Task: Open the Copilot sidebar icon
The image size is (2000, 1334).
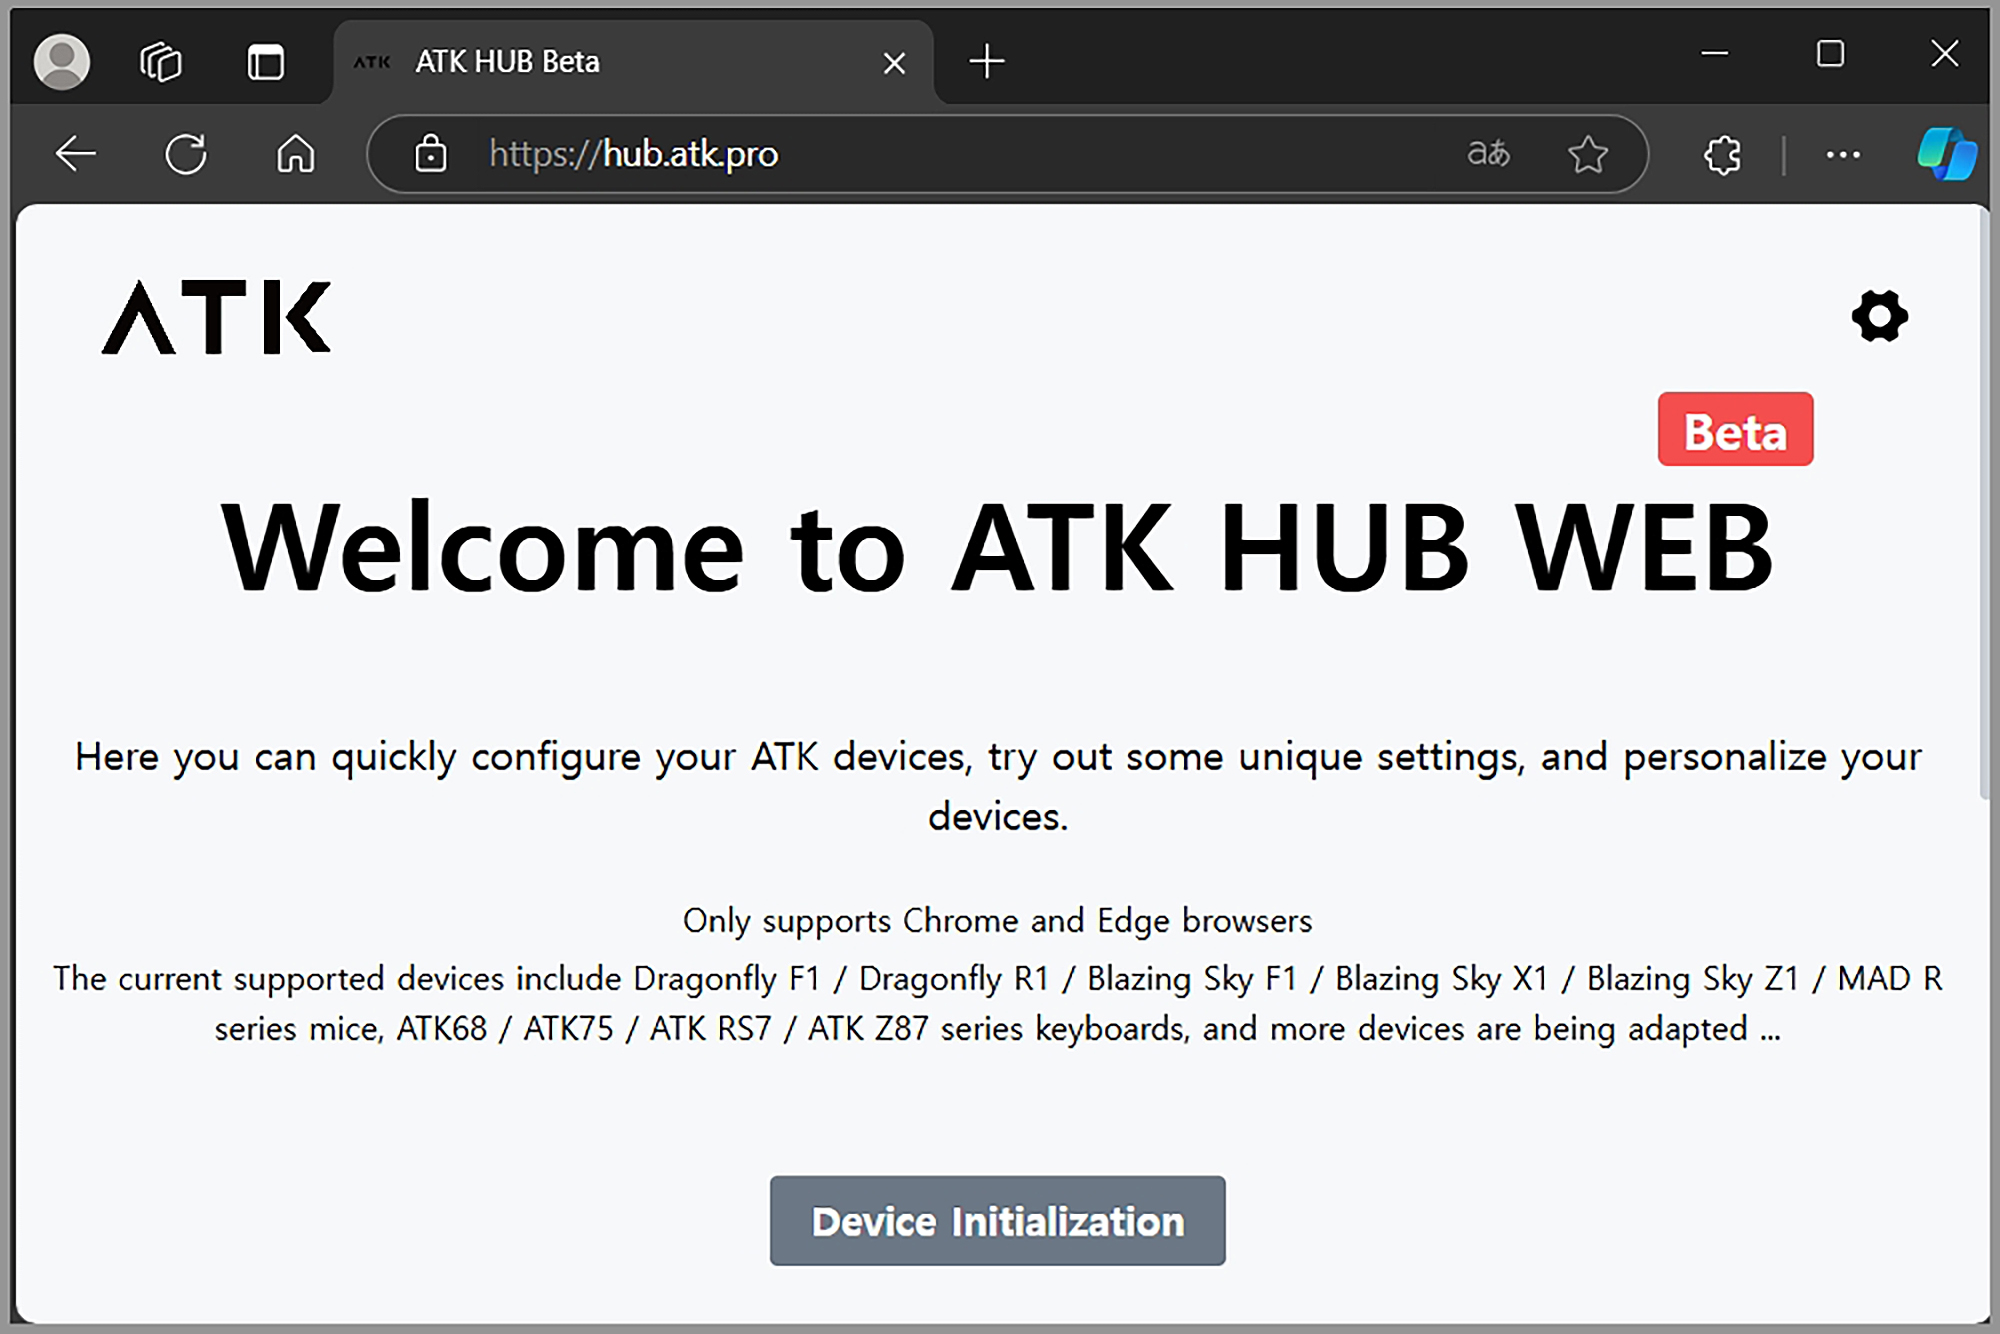Action: click(x=1946, y=154)
